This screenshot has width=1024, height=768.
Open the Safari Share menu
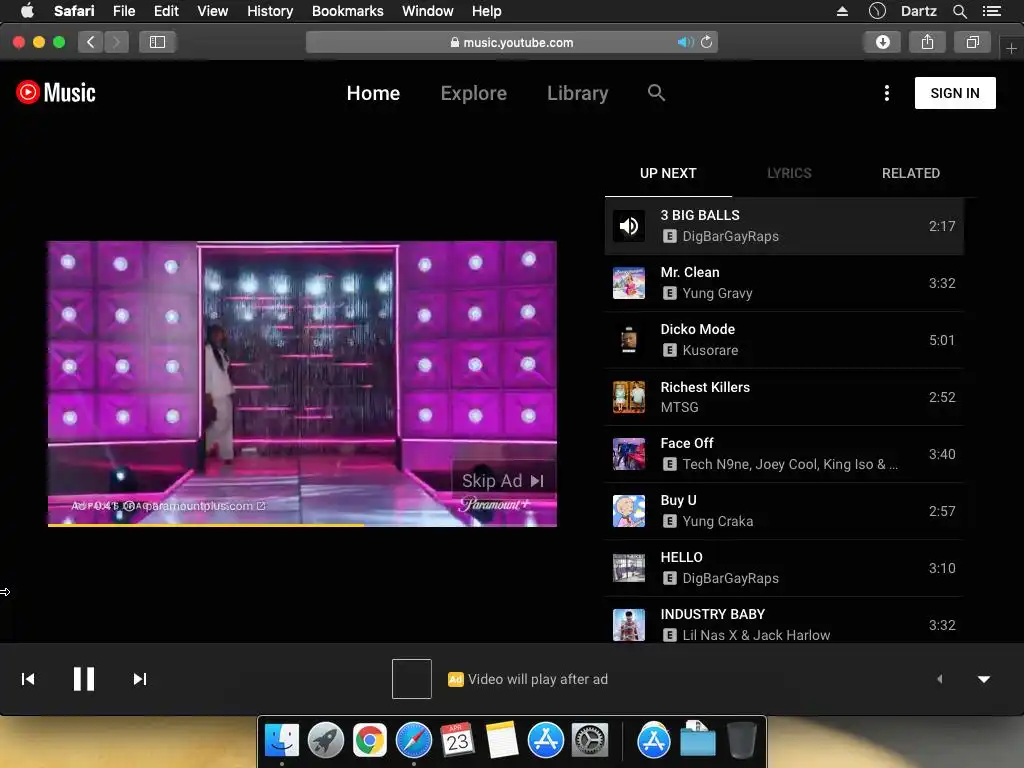(x=927, y=42)
